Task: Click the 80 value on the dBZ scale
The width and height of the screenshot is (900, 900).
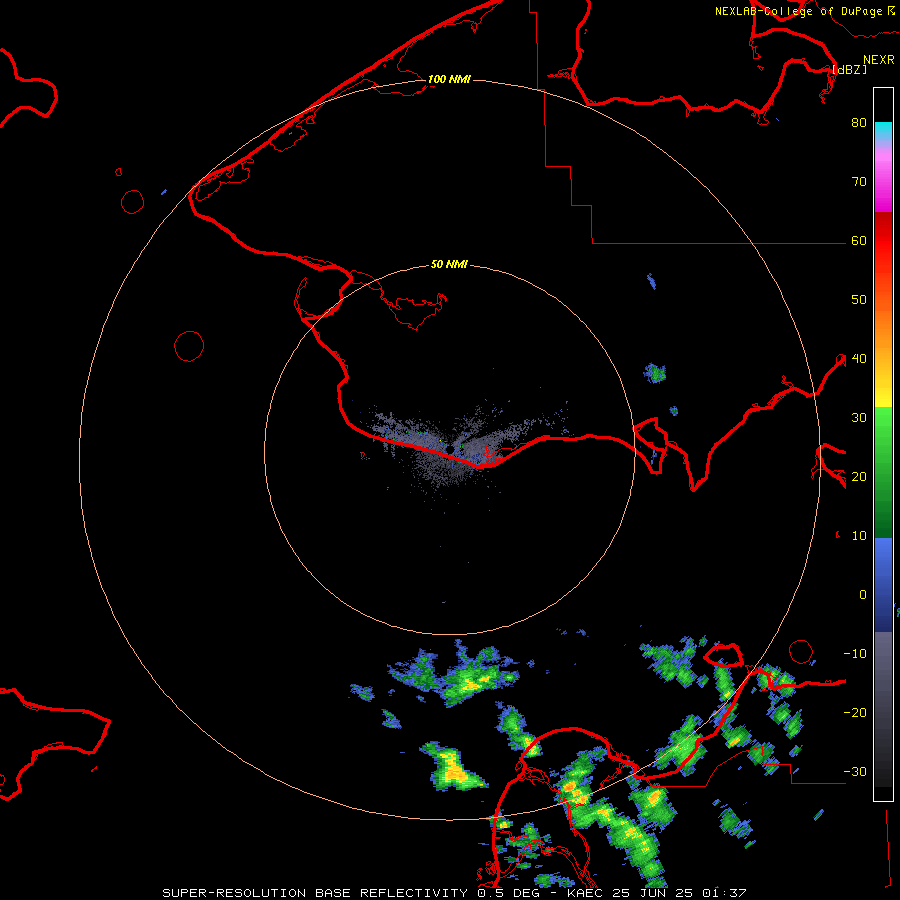Action: (x=859, y=123)
